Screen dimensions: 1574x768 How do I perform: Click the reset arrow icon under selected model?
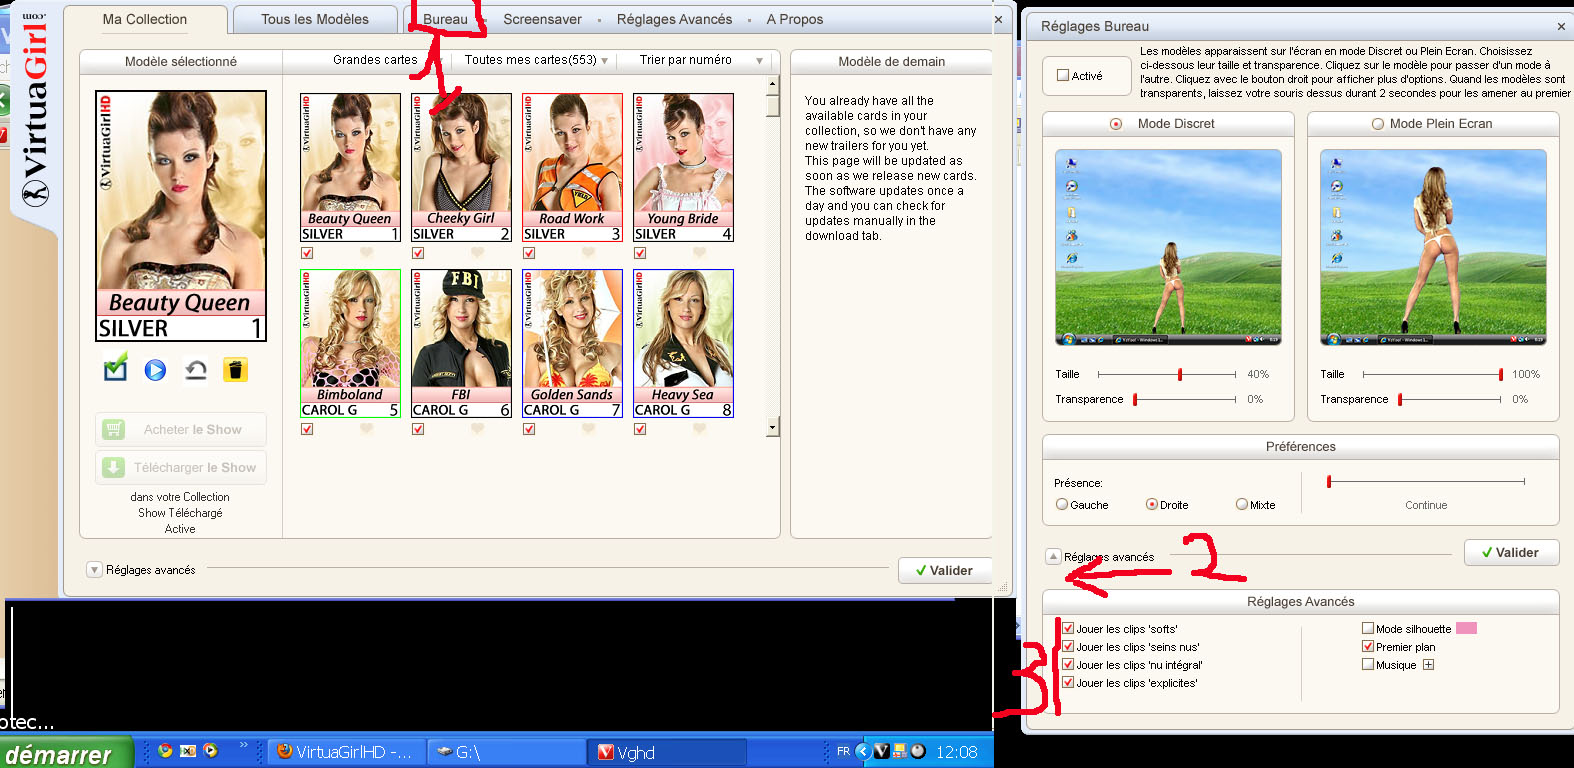tap(196, 370)
